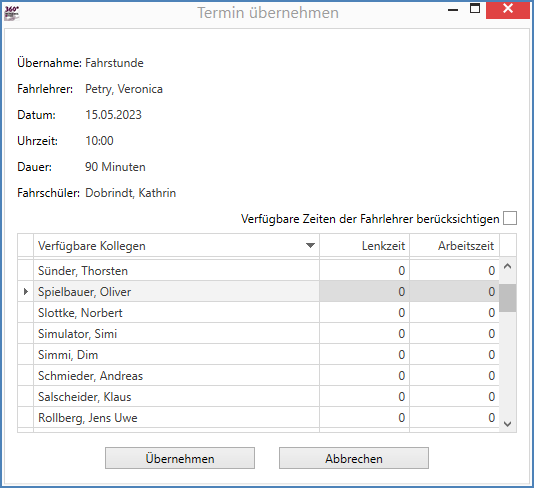Click the scroll down arrow of the list
534x488 pixels.
click(507, 424)
